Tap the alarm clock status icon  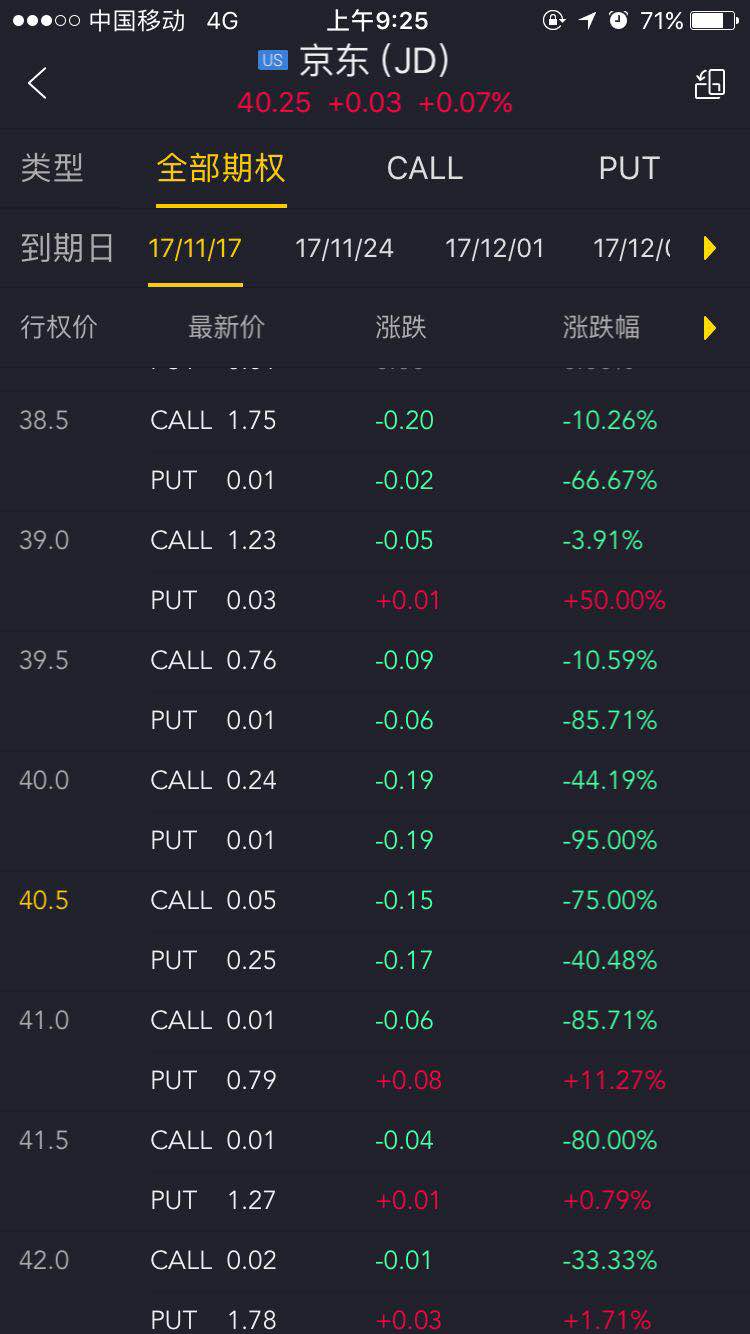click(x=618, y=20)
